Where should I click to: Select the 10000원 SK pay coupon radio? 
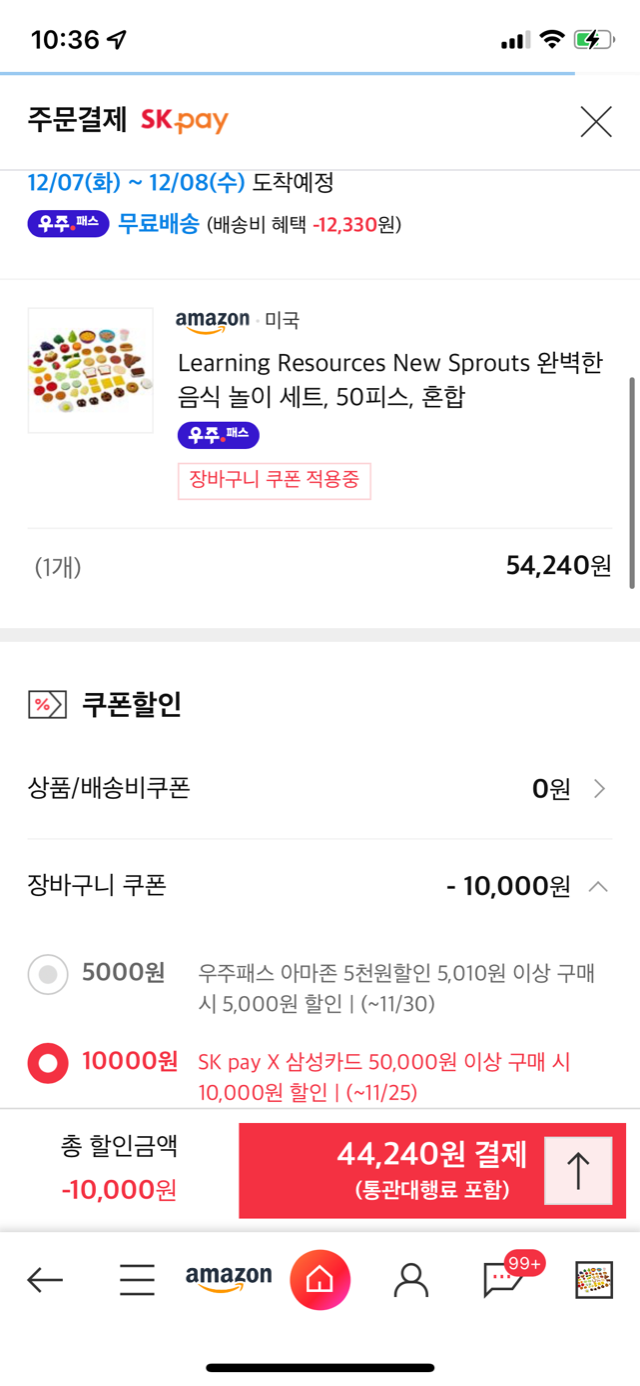[x=48, y=1063]
